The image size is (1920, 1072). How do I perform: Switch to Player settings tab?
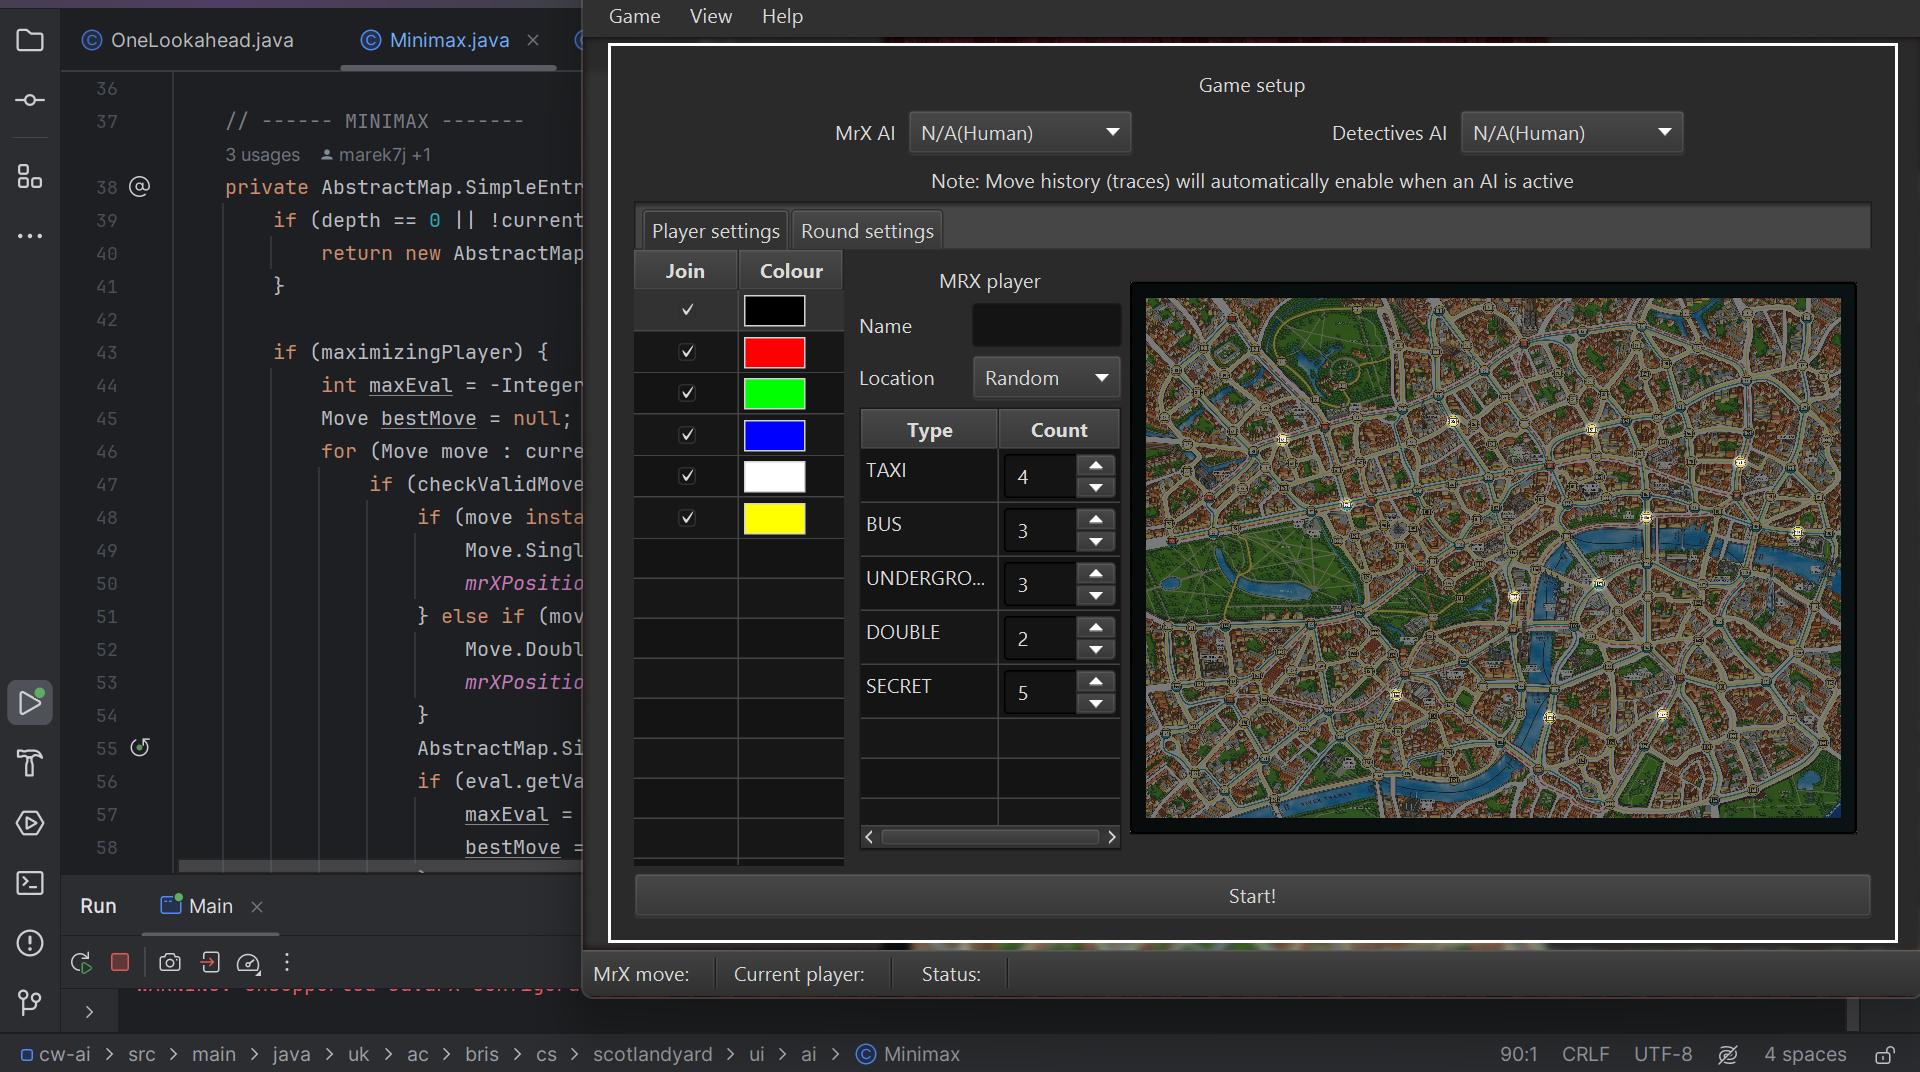(715, 231)
